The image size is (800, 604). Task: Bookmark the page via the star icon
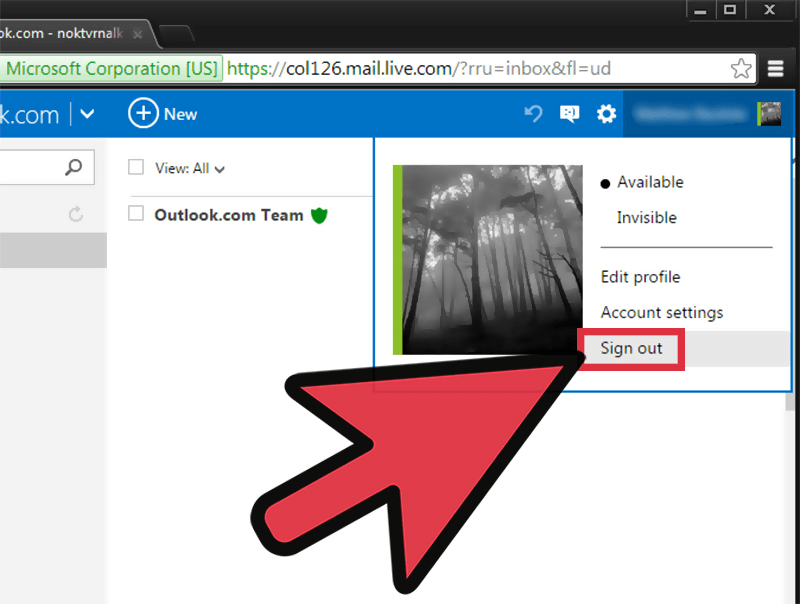[741, 68]
